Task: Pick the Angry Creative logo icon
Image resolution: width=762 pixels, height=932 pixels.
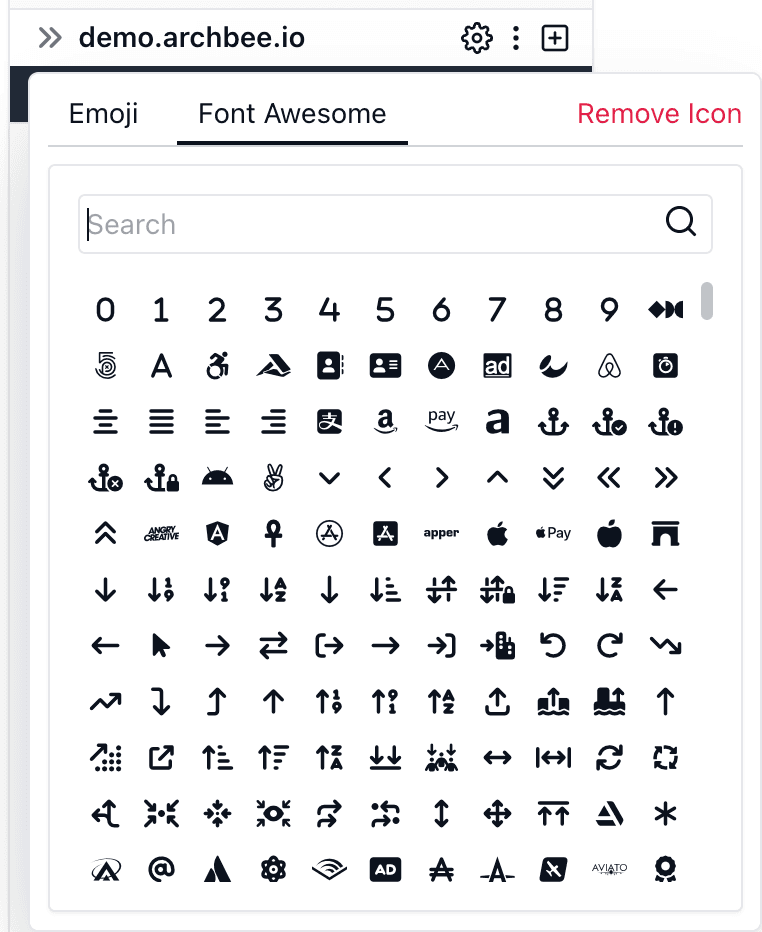Action: point(162,533)
